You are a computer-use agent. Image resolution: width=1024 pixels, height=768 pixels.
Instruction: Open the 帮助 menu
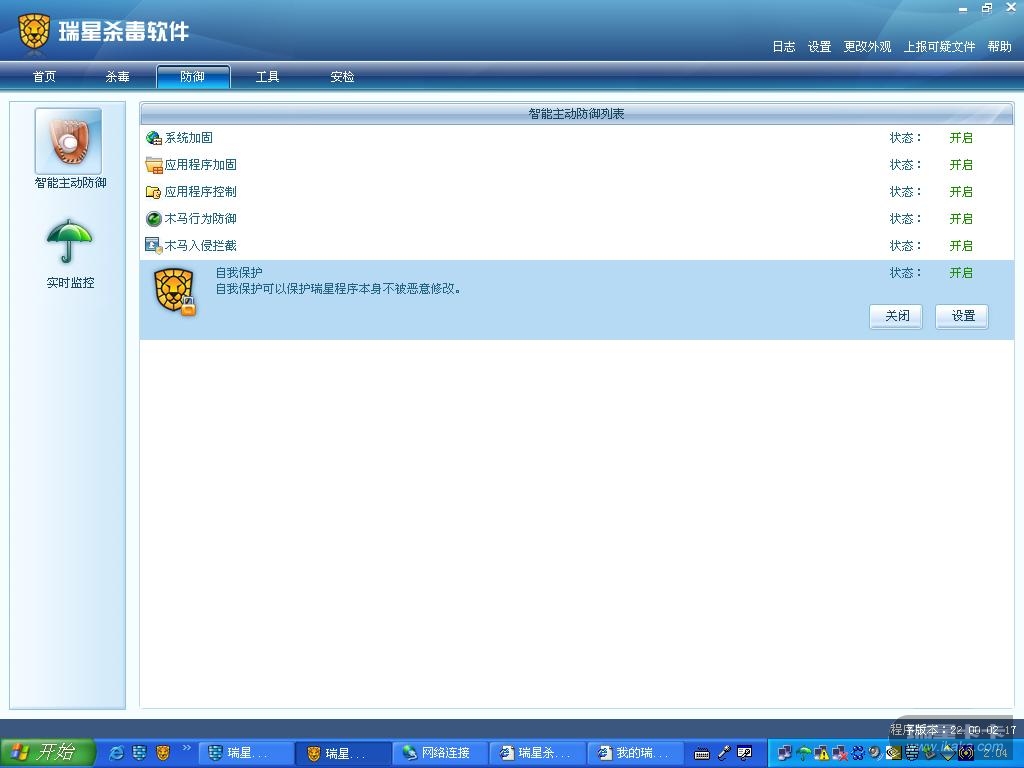pyautogui.click(x=999, y=46)
